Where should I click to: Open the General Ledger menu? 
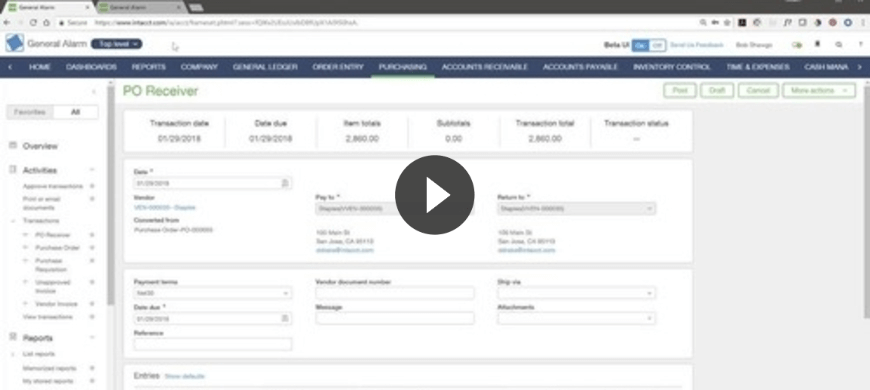click(x=265, y=67)
